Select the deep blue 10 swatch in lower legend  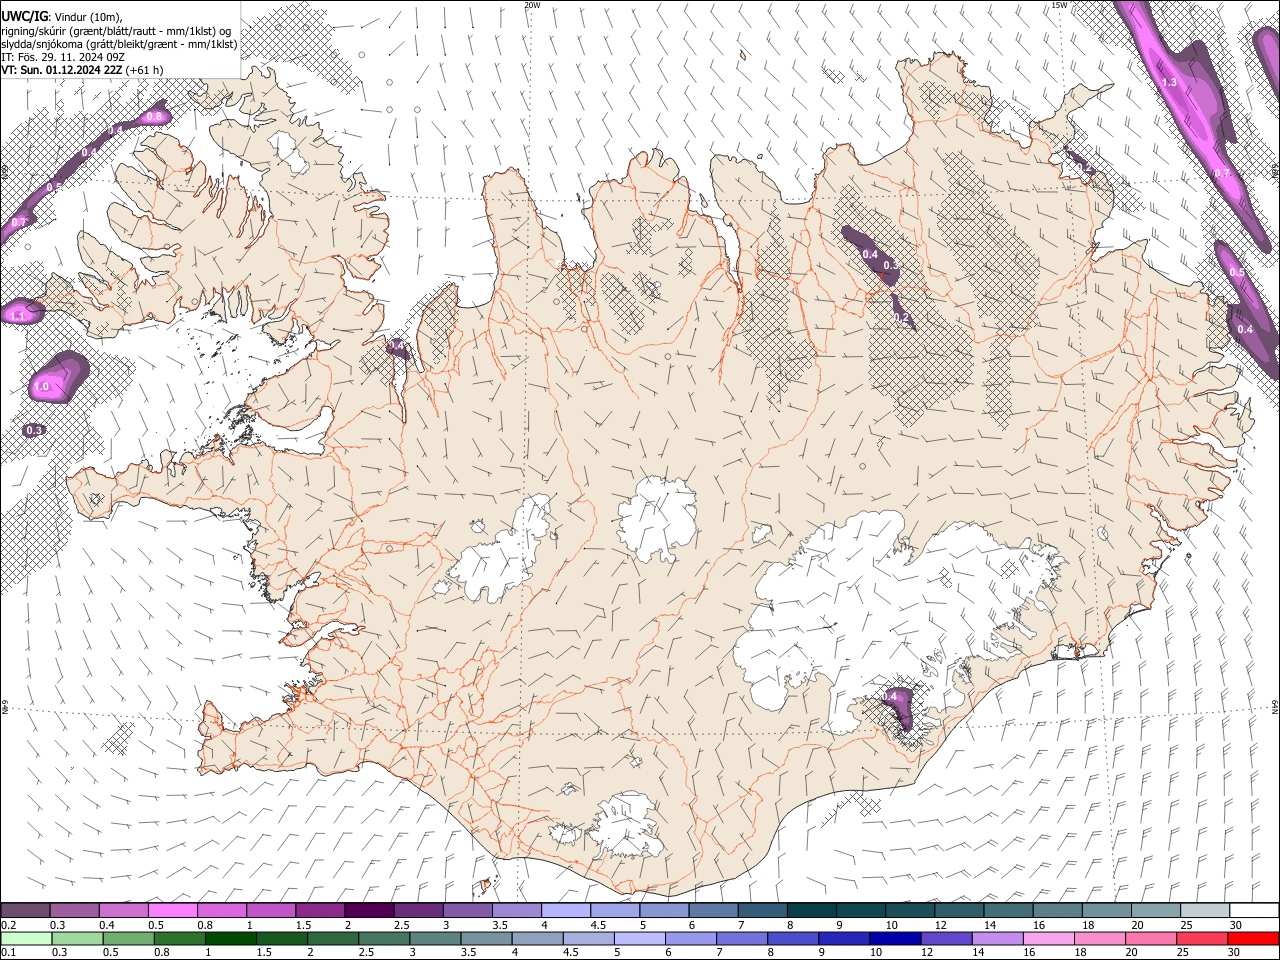[894, 938]
